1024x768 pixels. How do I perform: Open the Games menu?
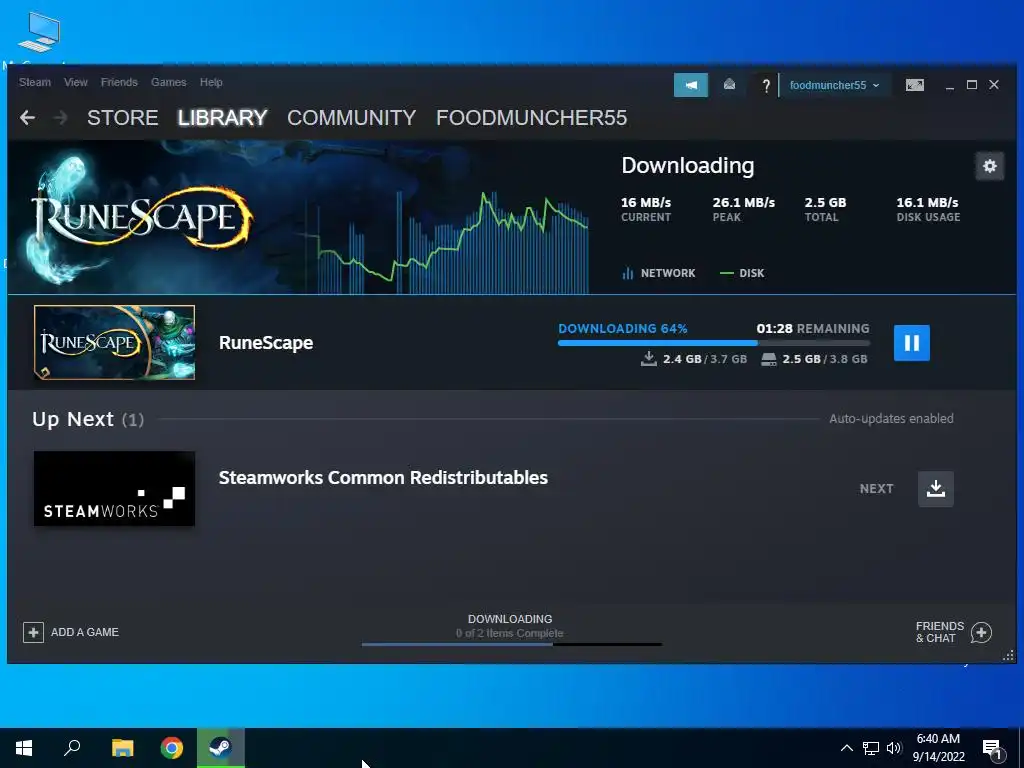(x=168, y=82)
